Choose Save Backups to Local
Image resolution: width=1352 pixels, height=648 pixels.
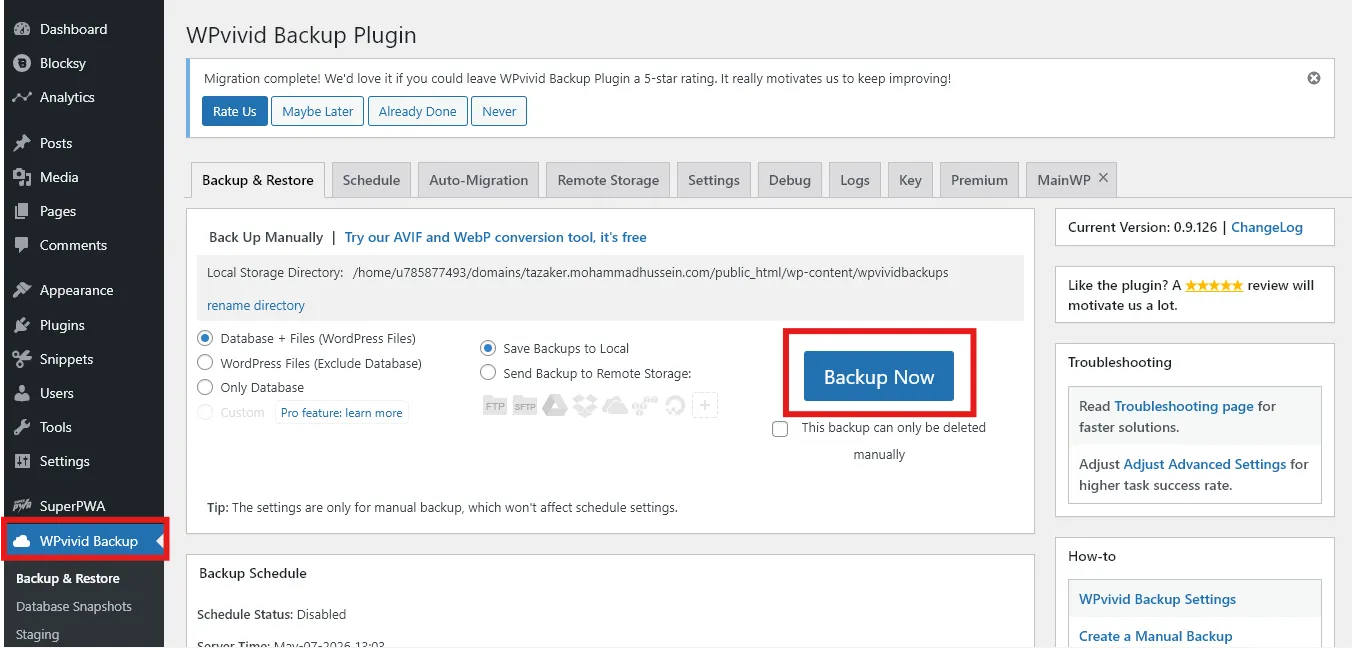[488, 348]
